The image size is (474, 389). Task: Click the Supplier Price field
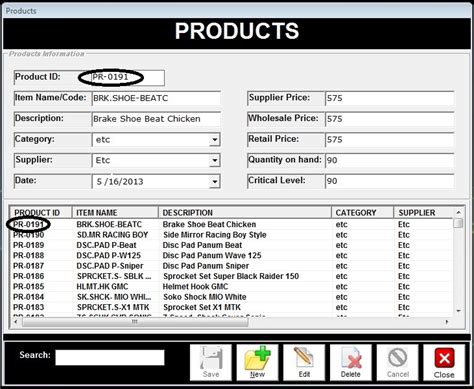tap(389, 98)
